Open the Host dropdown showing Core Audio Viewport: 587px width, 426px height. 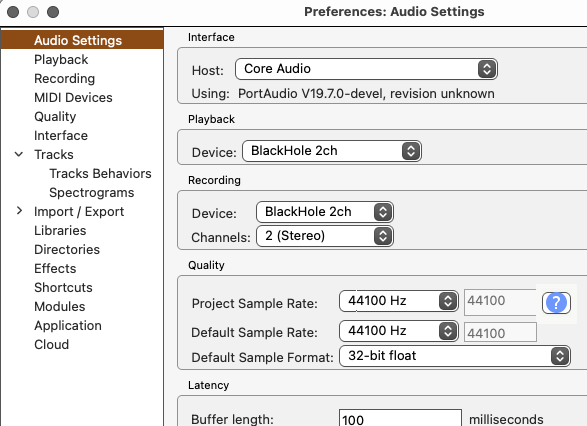[366, 69]
